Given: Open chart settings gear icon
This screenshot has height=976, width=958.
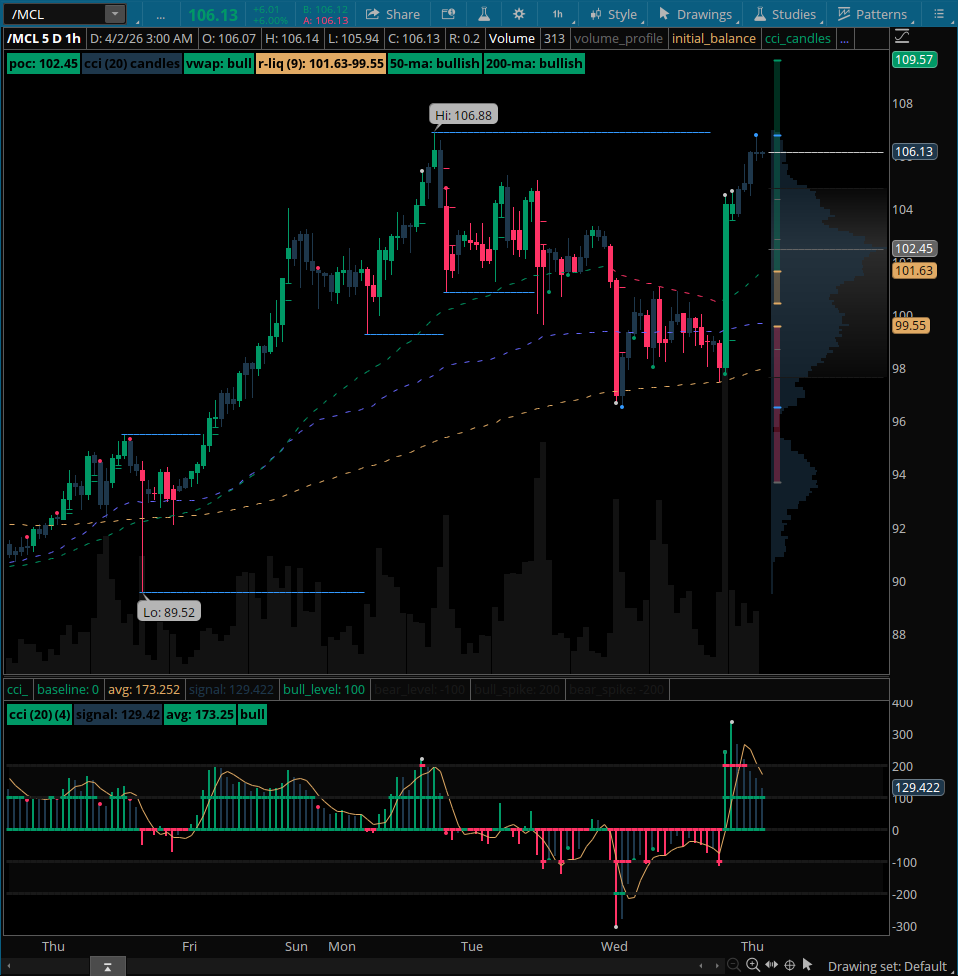Looking at the screenshot, I should pos(519,14).
